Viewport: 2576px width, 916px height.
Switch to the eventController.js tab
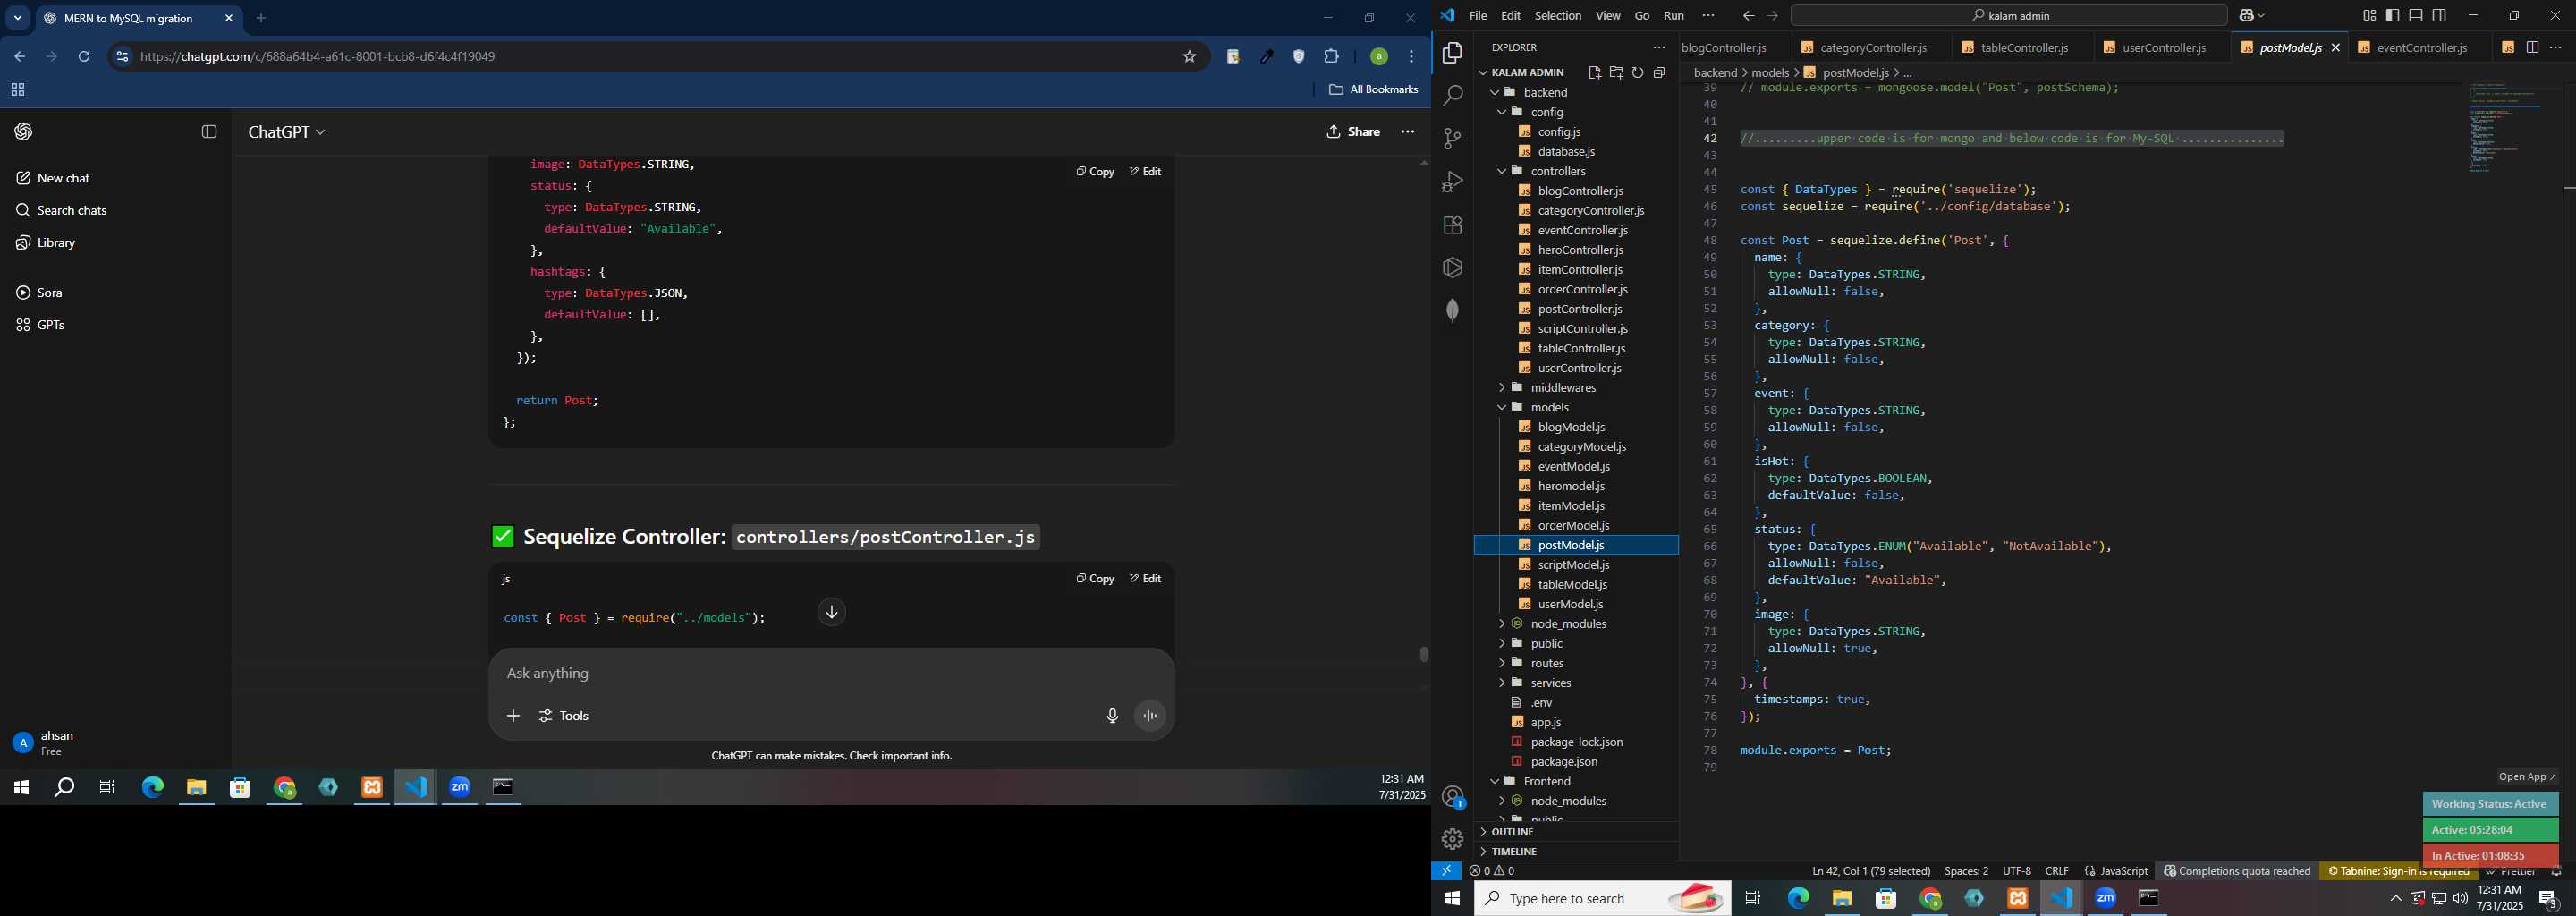pos(2422,47)
